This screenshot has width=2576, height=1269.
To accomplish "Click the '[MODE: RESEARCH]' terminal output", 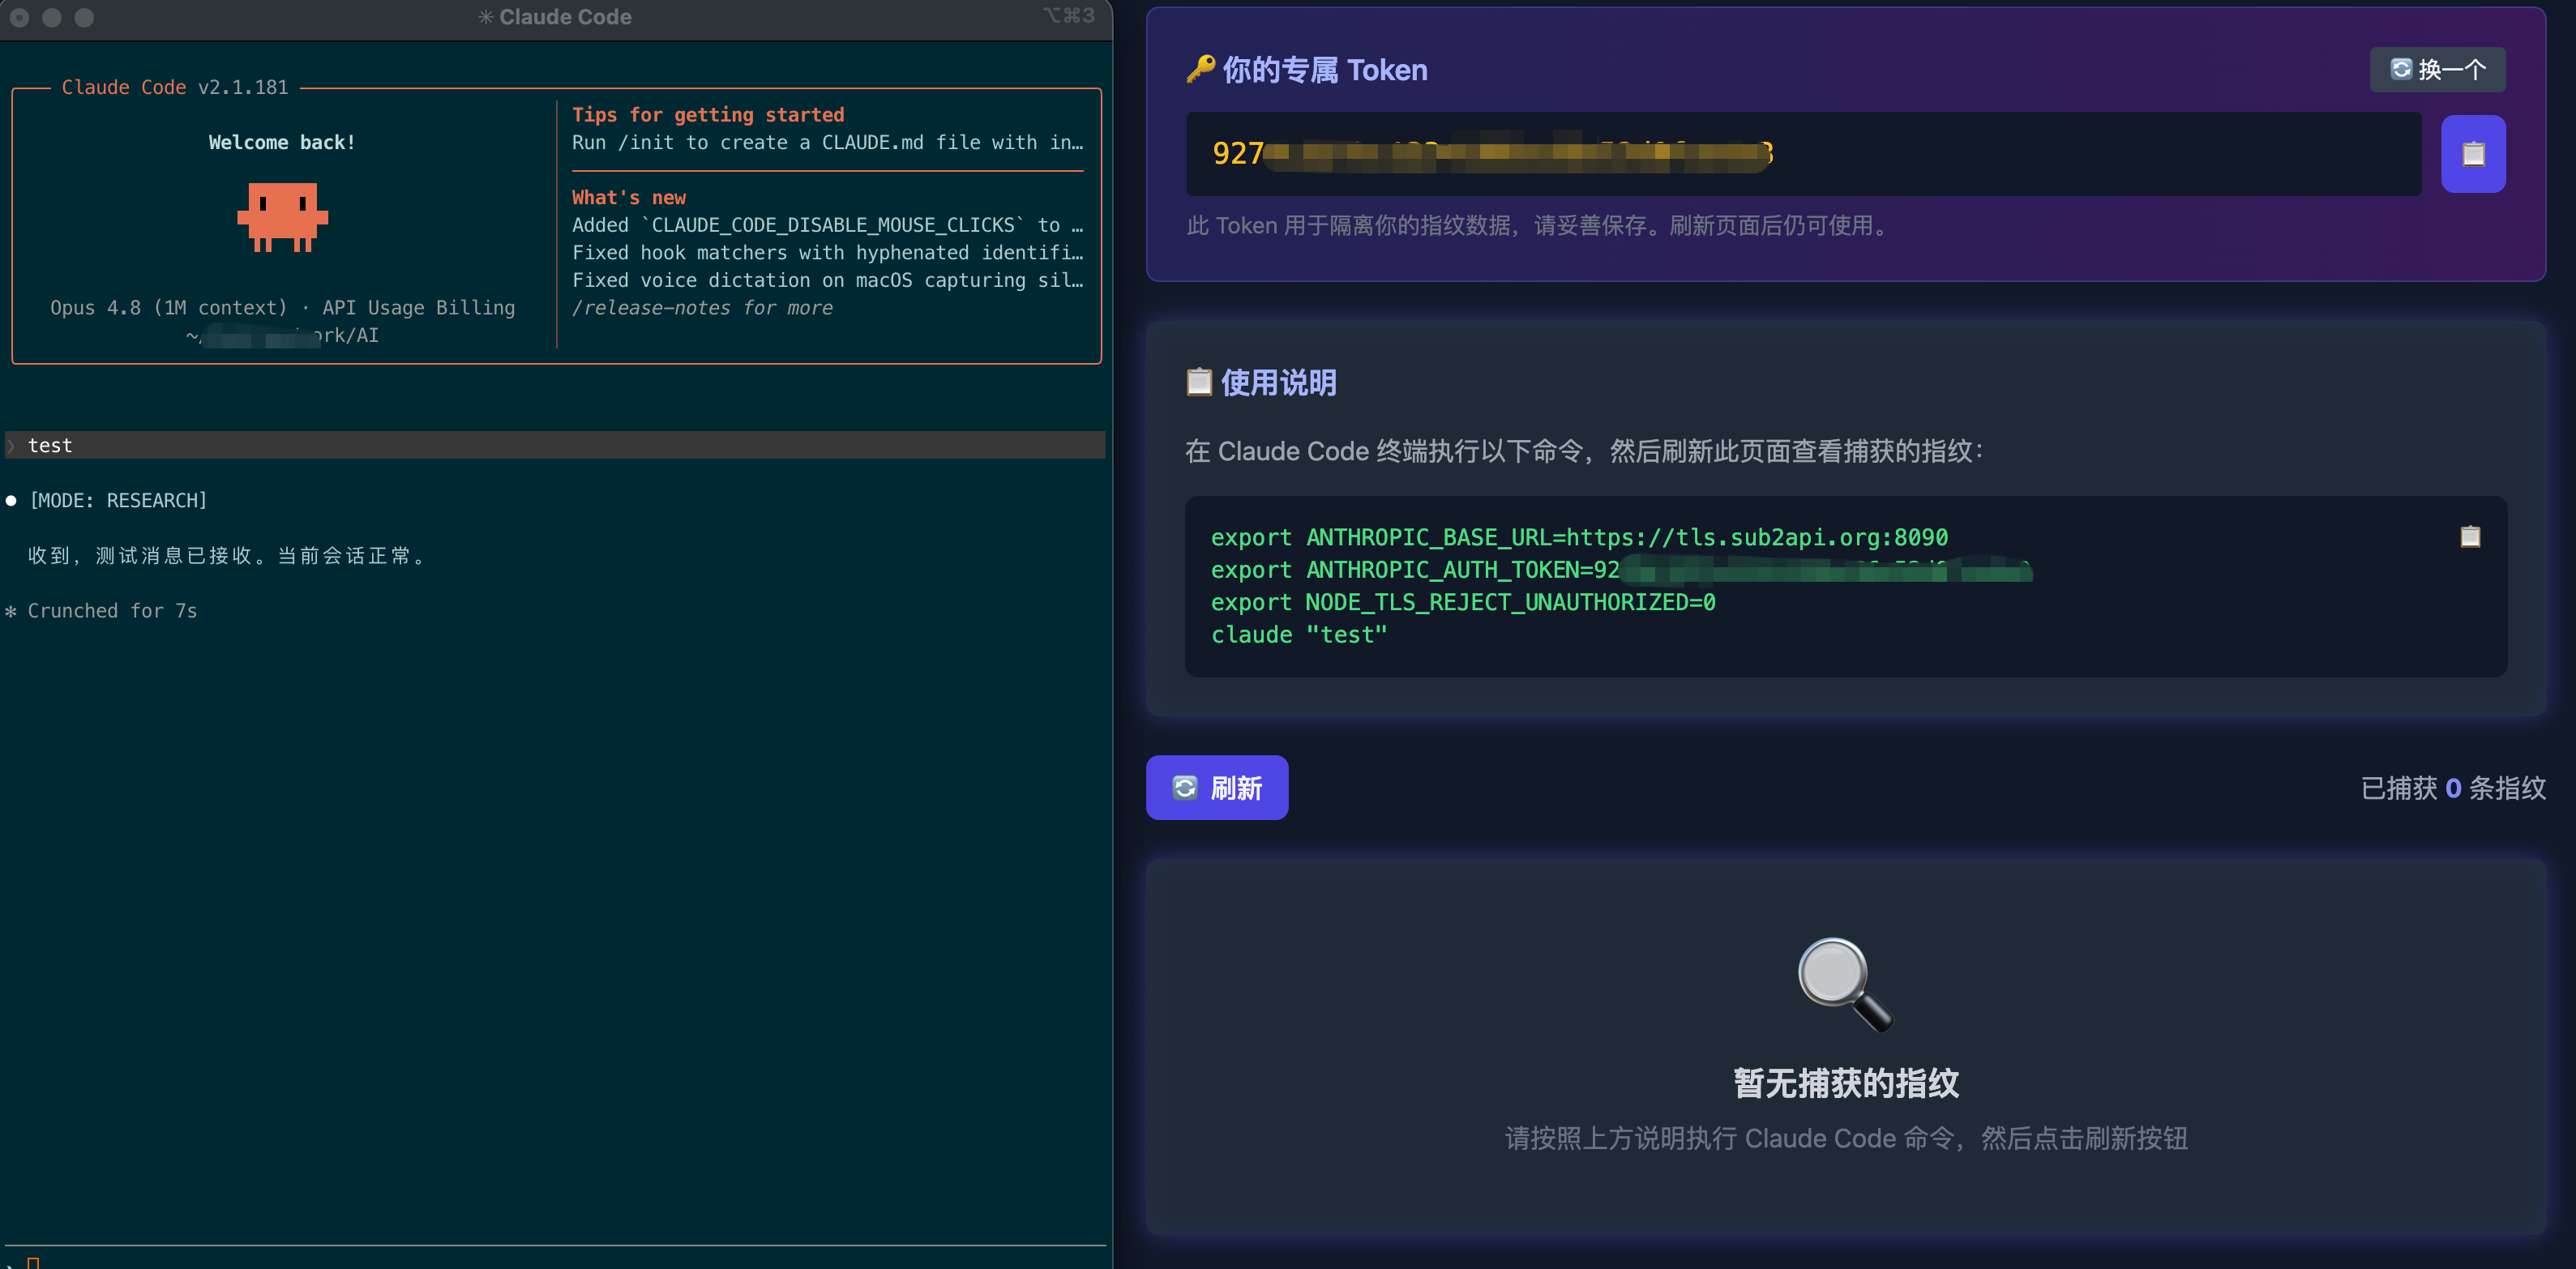I will pos(118,500).
